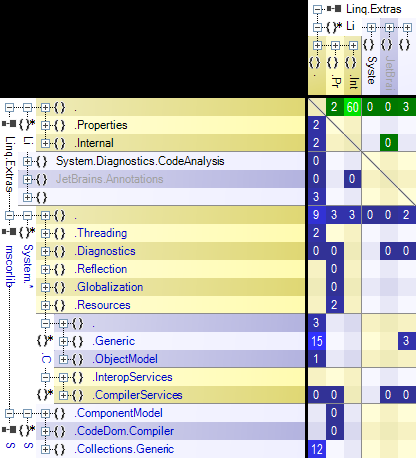Click the bright green cell showing 60

(x=353, y=107)
